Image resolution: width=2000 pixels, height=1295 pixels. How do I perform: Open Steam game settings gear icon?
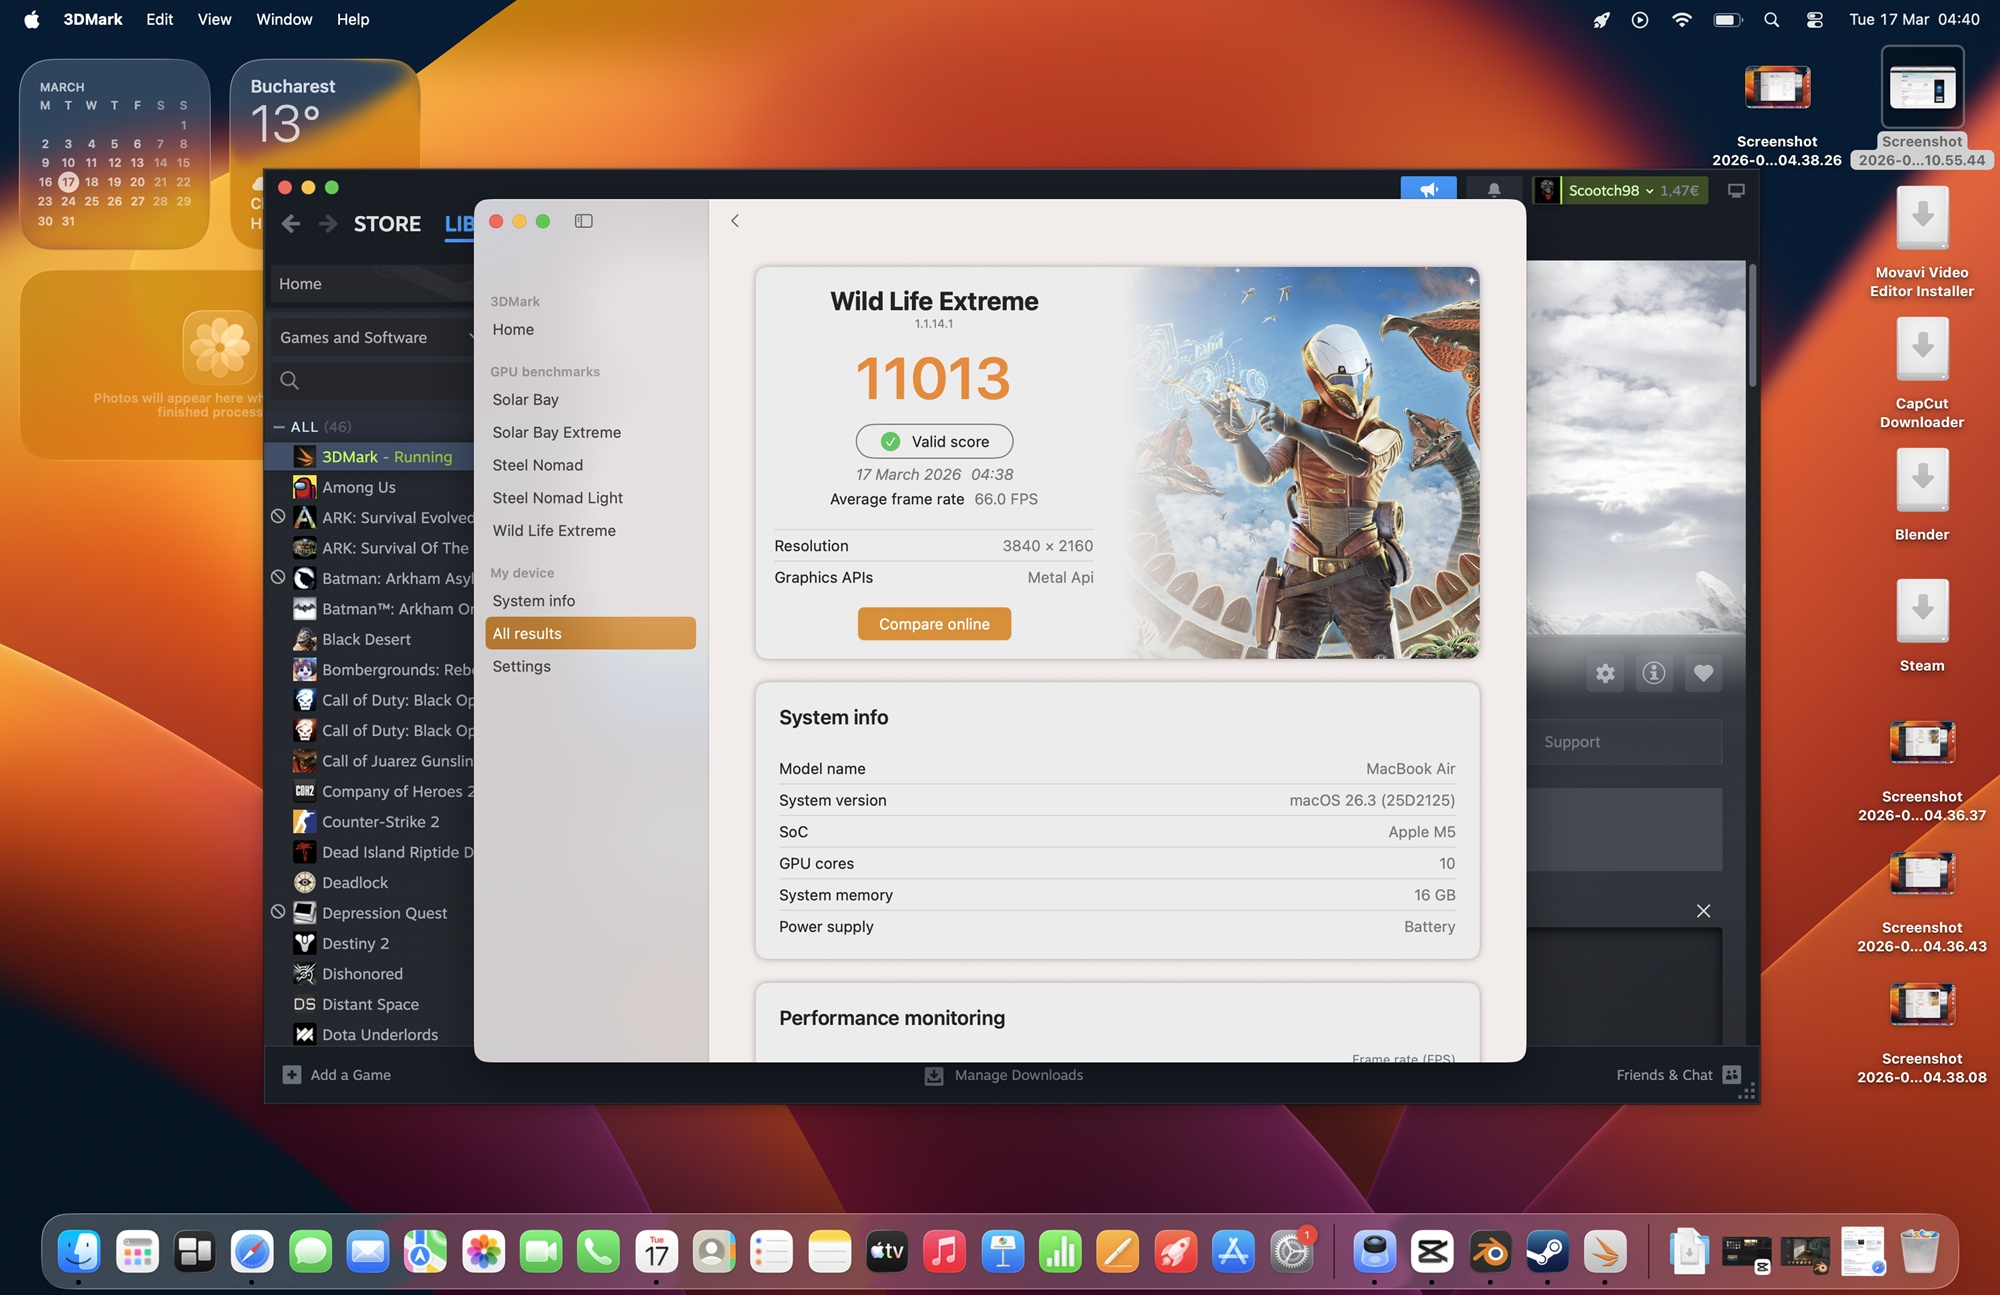click(1605, 673)
